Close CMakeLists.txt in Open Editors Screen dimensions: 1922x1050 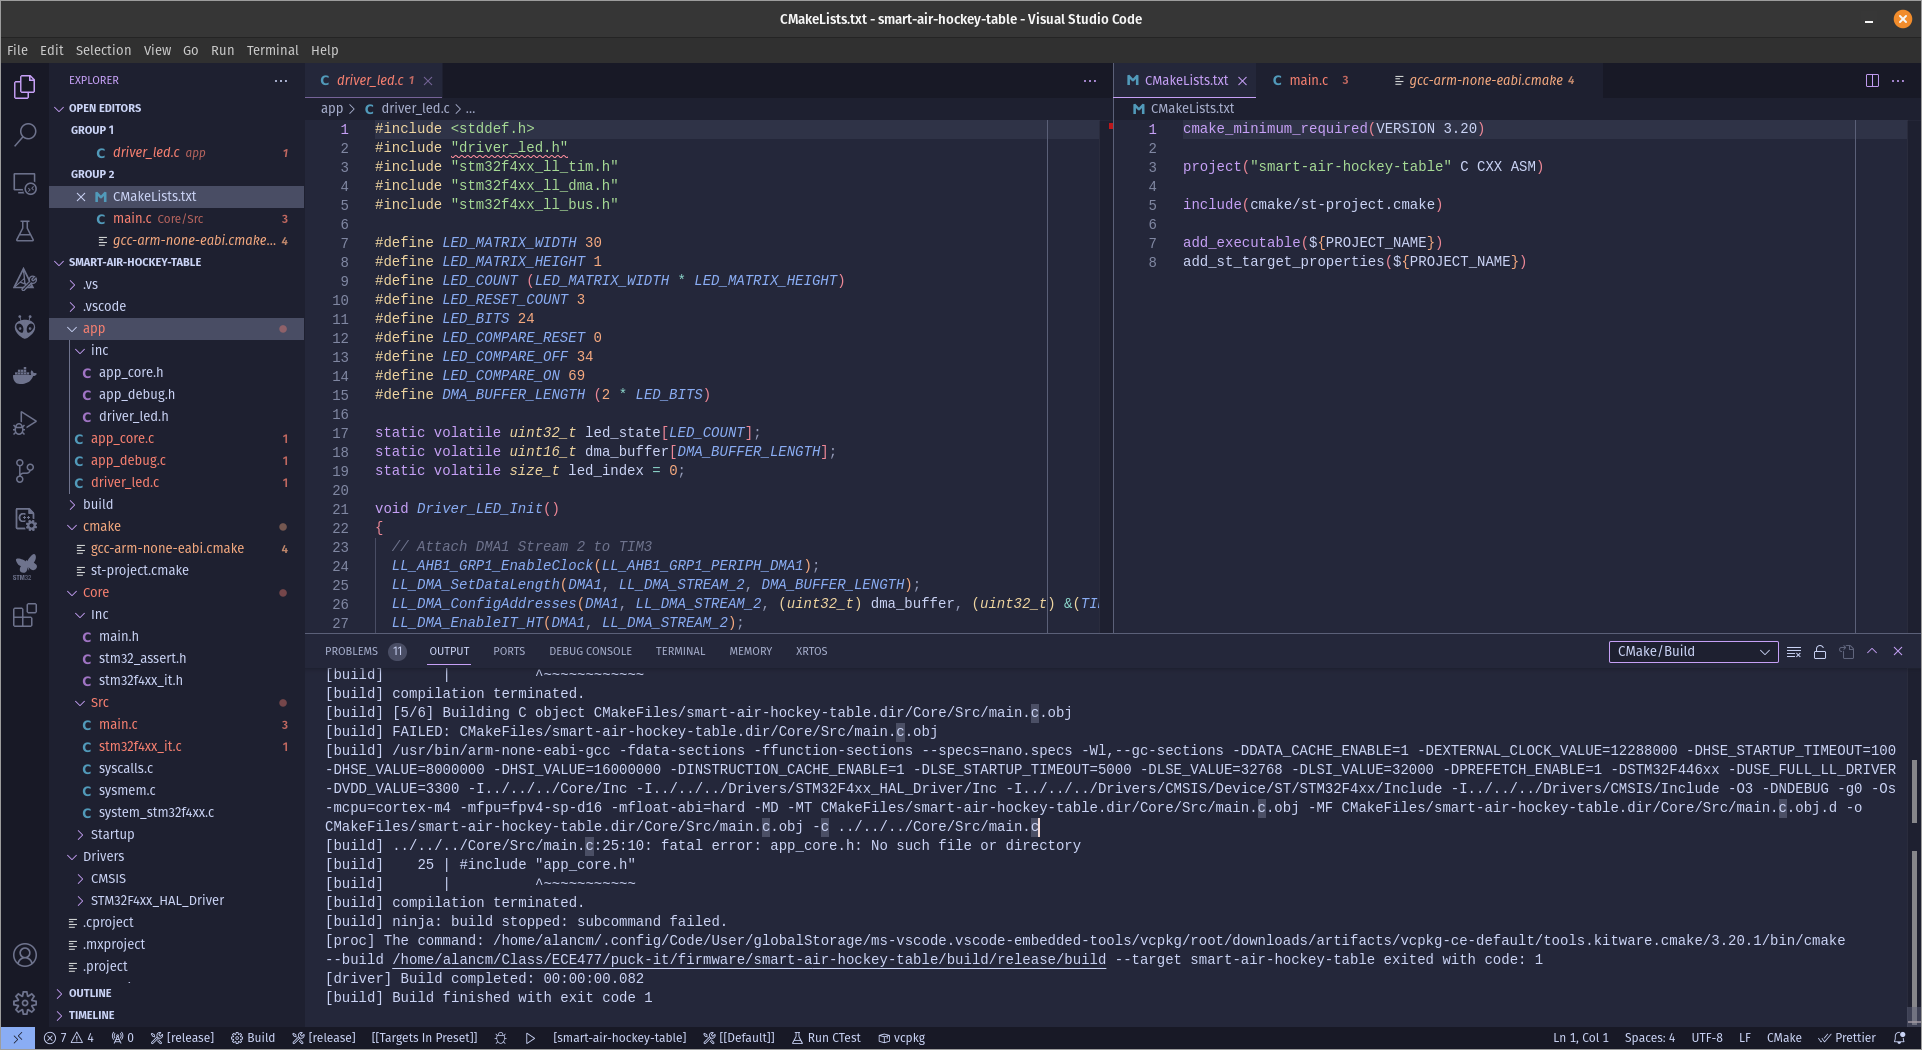point(81,197)
